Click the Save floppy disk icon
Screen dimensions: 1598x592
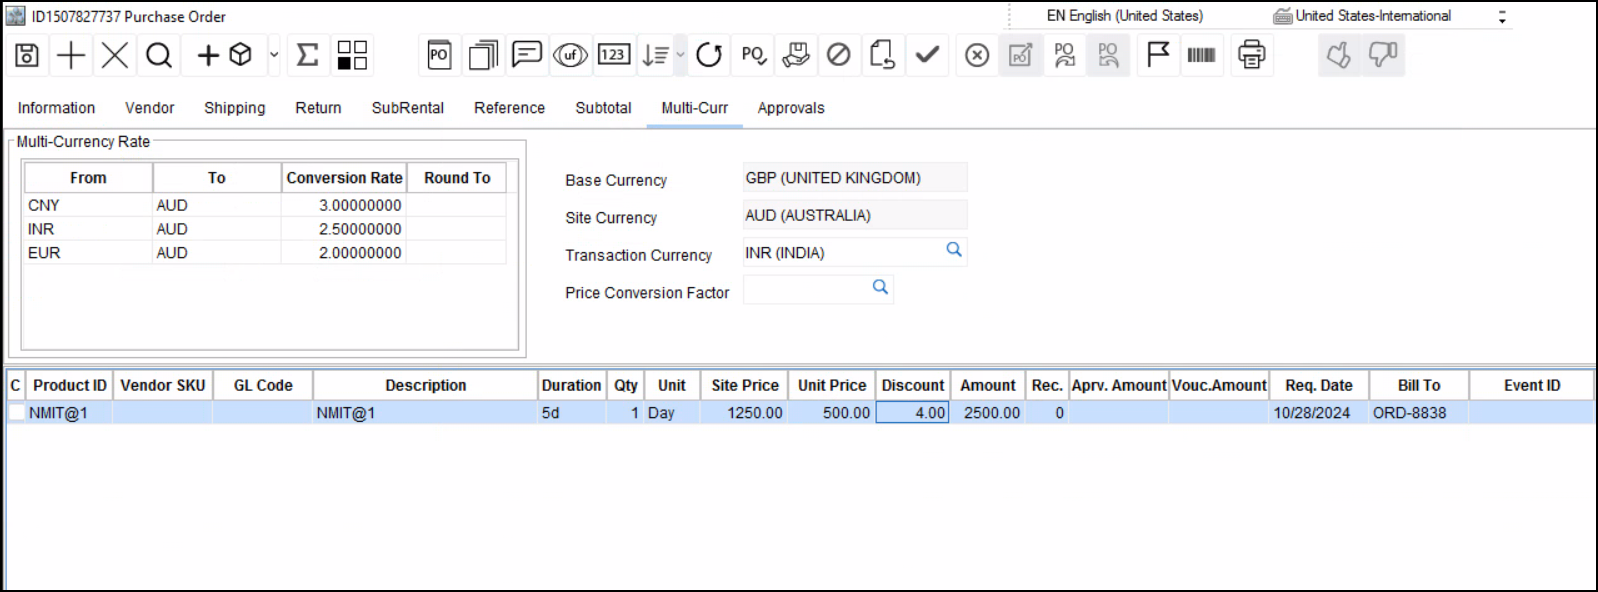pos(27,55)
